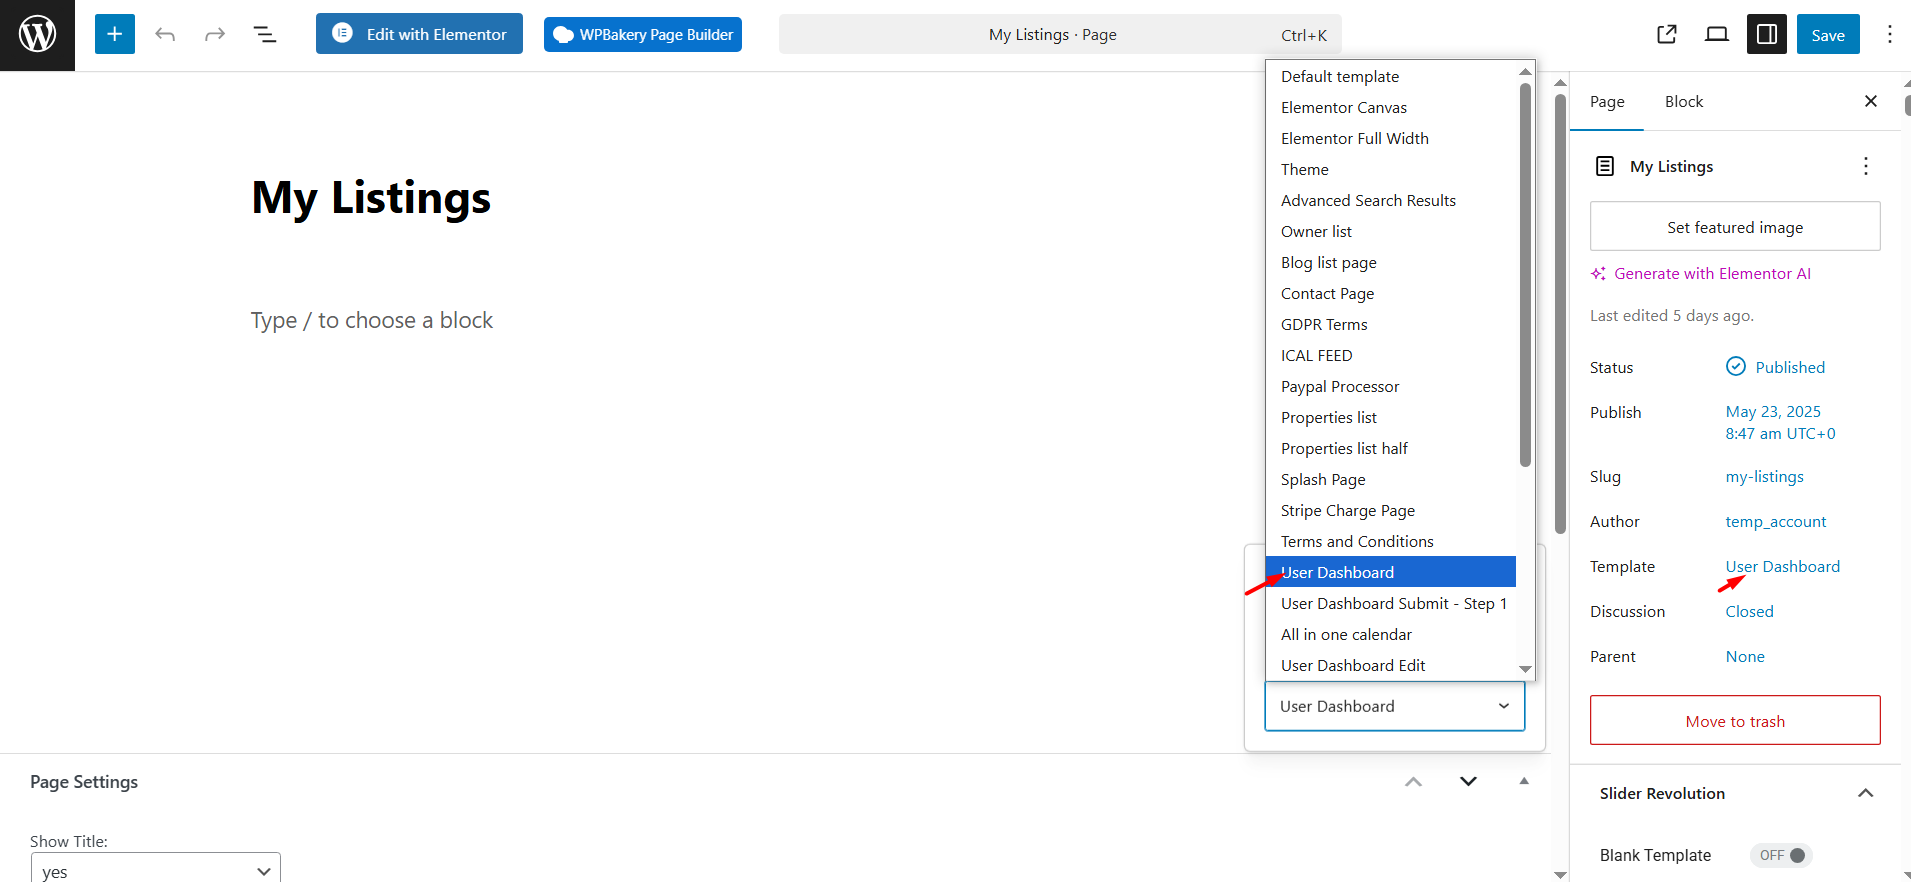Image resolution: width=1911 pixels, height=882 pixels.
Task: Click the Published status link
Action: [x=1789, y=367]
